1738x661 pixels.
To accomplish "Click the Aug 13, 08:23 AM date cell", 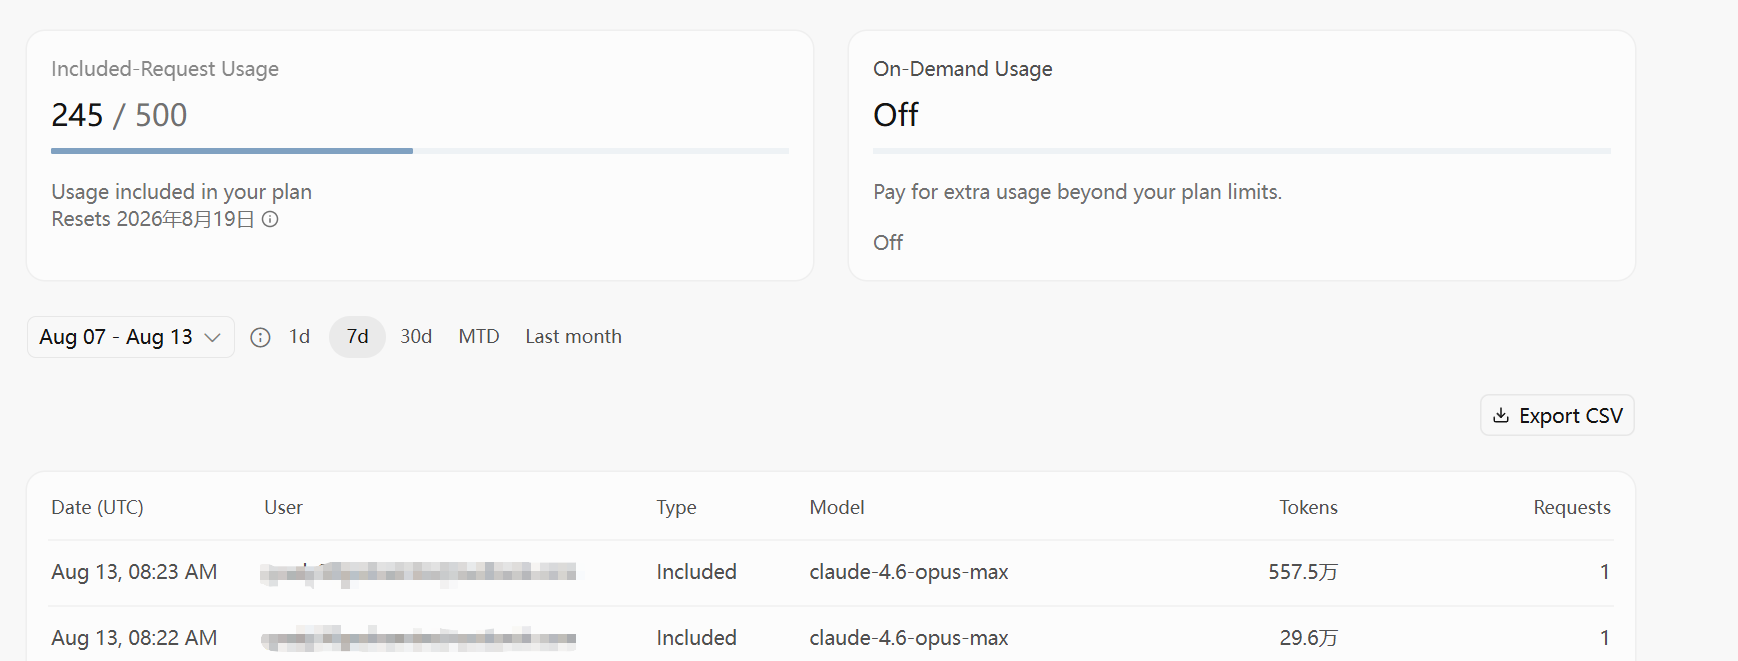I will (x=134, y=572).
